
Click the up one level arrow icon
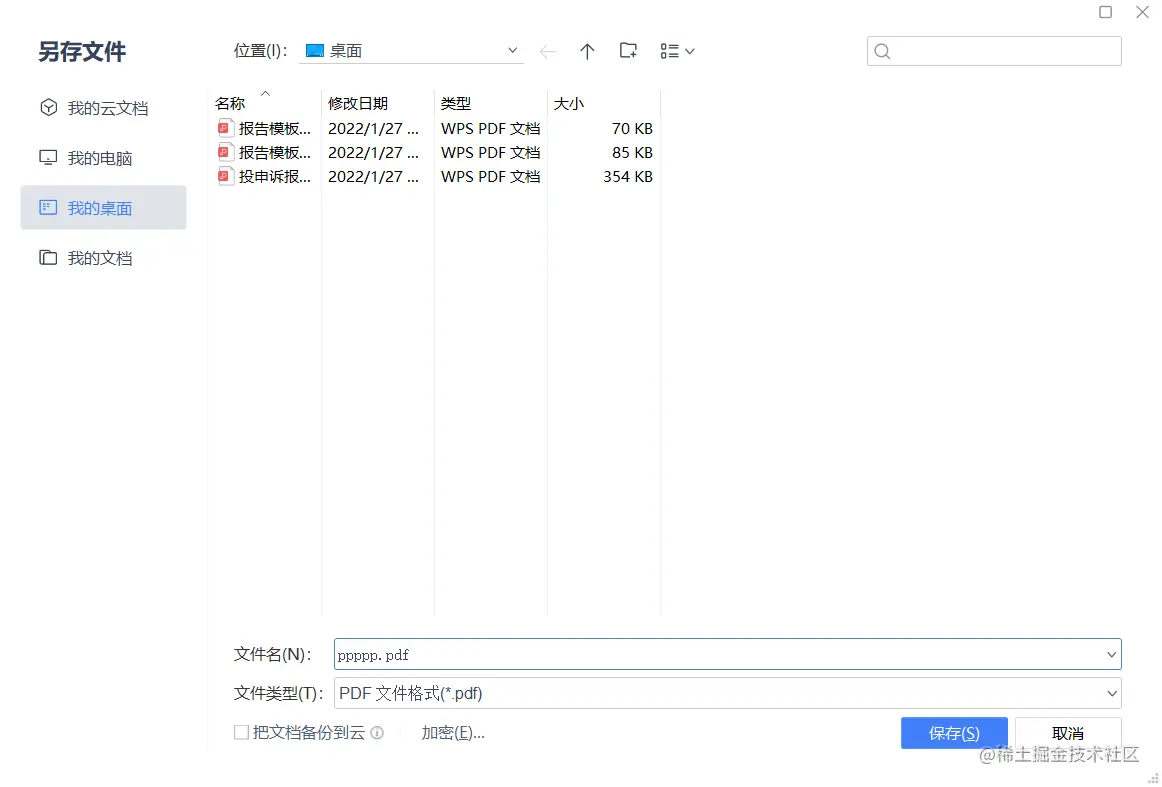pos(587,51)
